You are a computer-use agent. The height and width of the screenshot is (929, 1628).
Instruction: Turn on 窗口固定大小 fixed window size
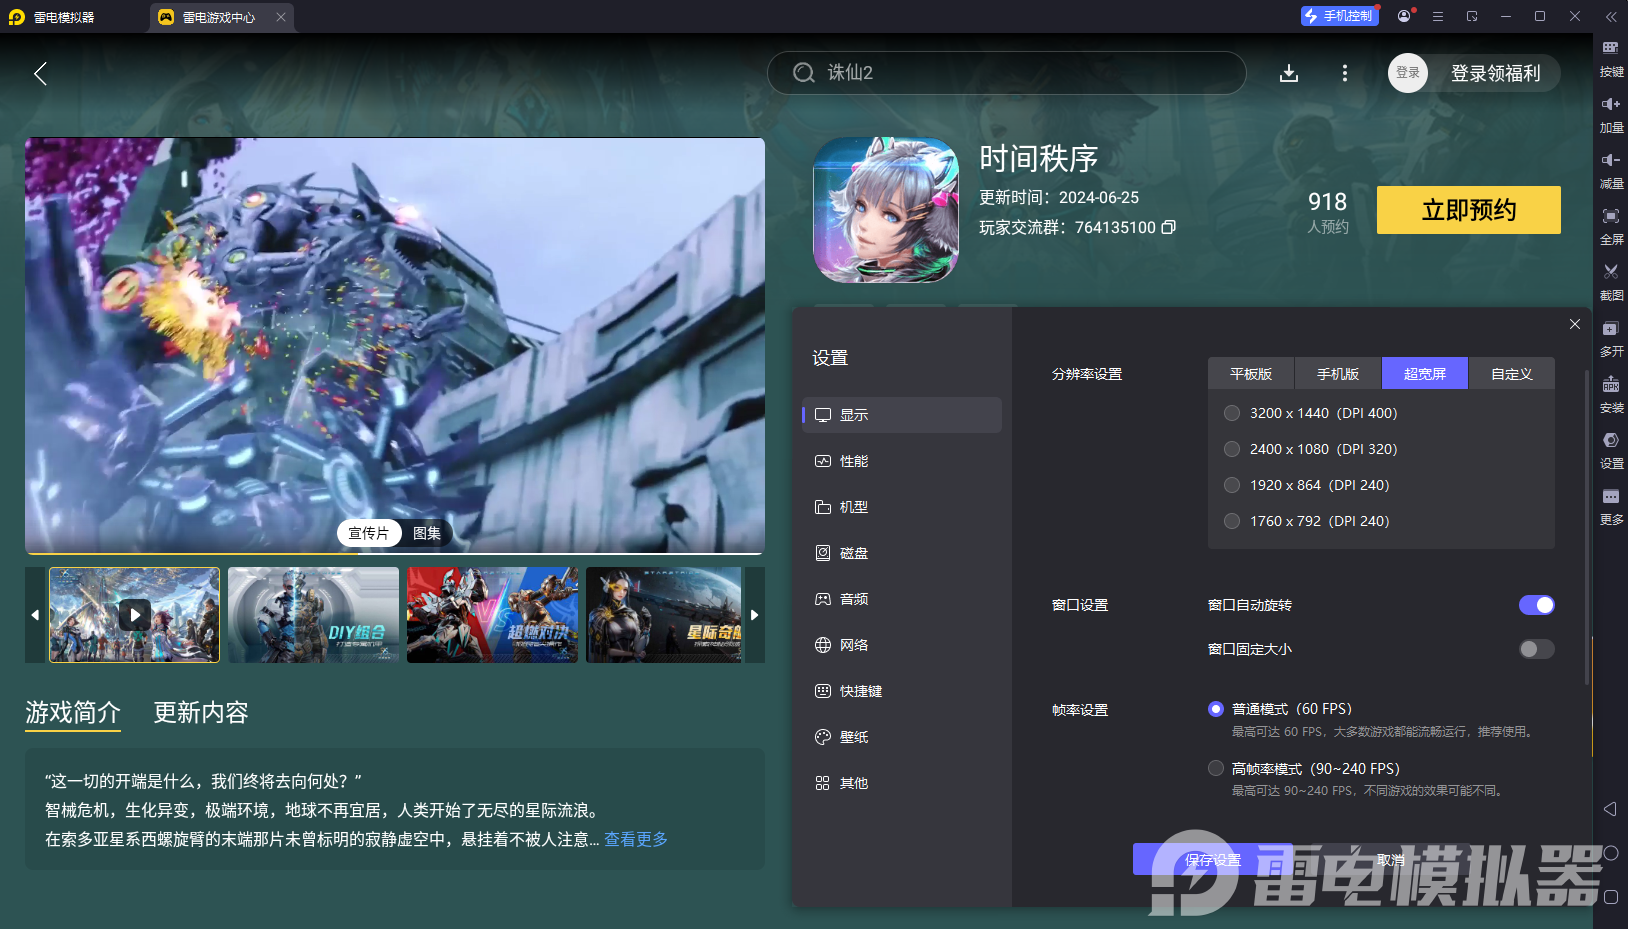pos(1536,649)
